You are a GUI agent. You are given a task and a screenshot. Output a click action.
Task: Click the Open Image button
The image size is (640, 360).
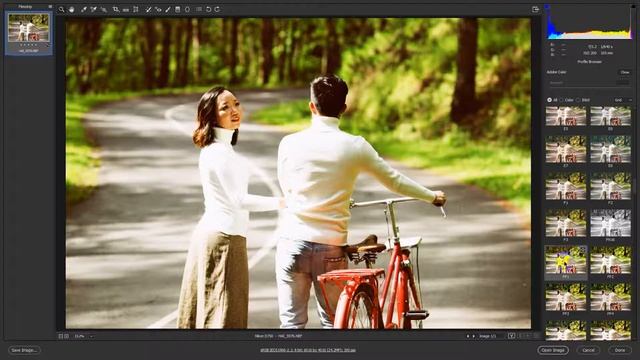(553, 350)
